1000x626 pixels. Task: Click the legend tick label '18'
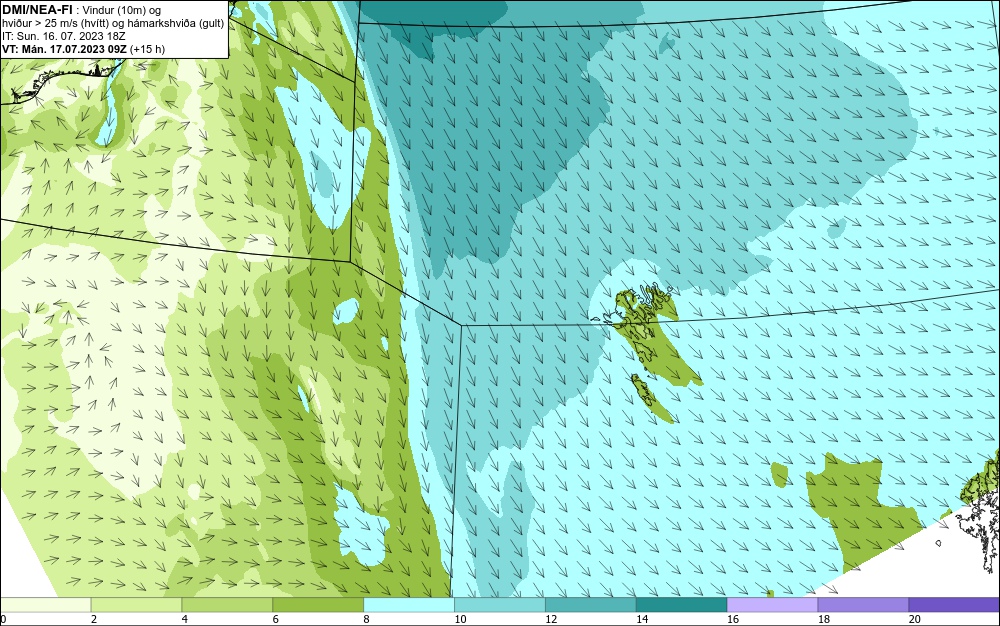pos(823,619)
